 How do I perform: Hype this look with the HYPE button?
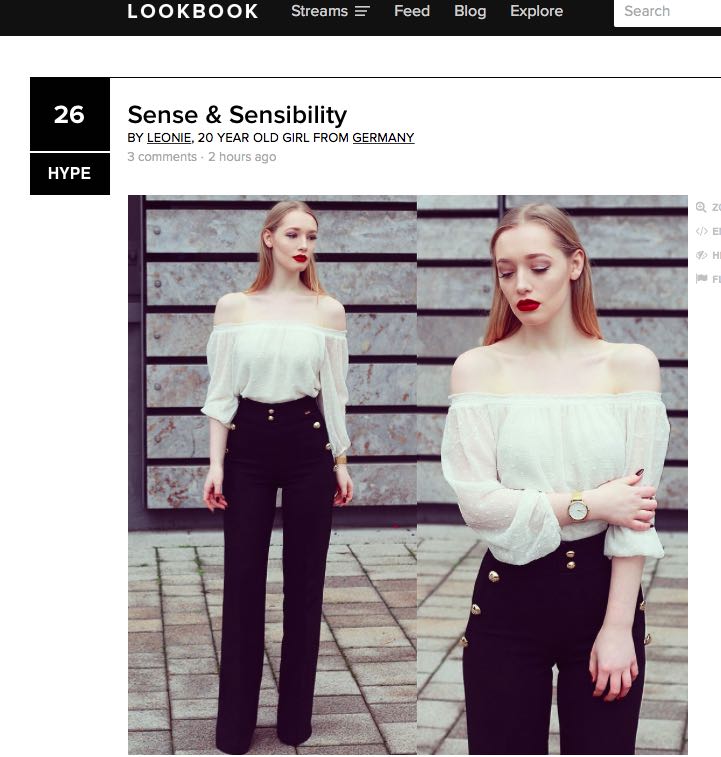tap(70, 173)
